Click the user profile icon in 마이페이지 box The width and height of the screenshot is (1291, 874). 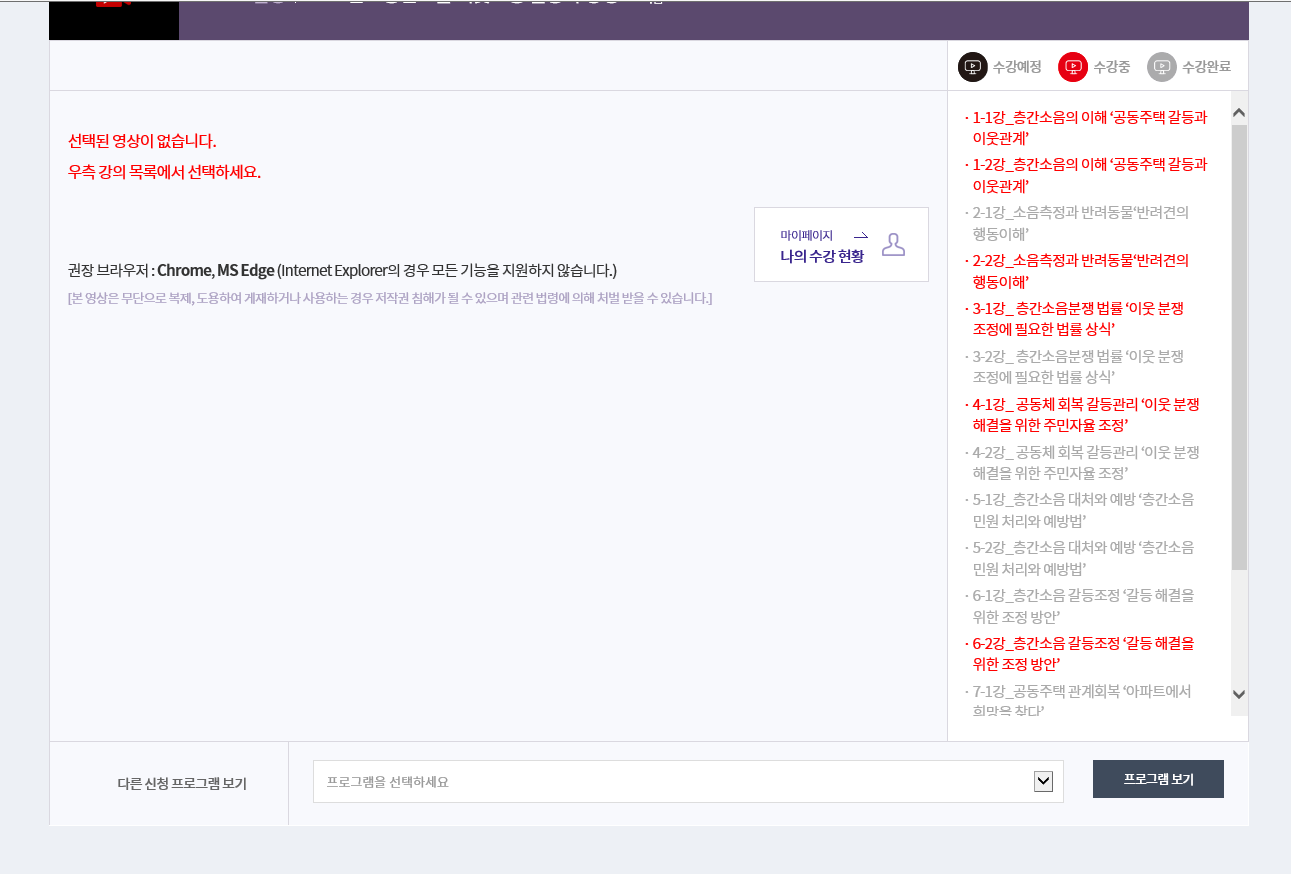click(893, 244)
